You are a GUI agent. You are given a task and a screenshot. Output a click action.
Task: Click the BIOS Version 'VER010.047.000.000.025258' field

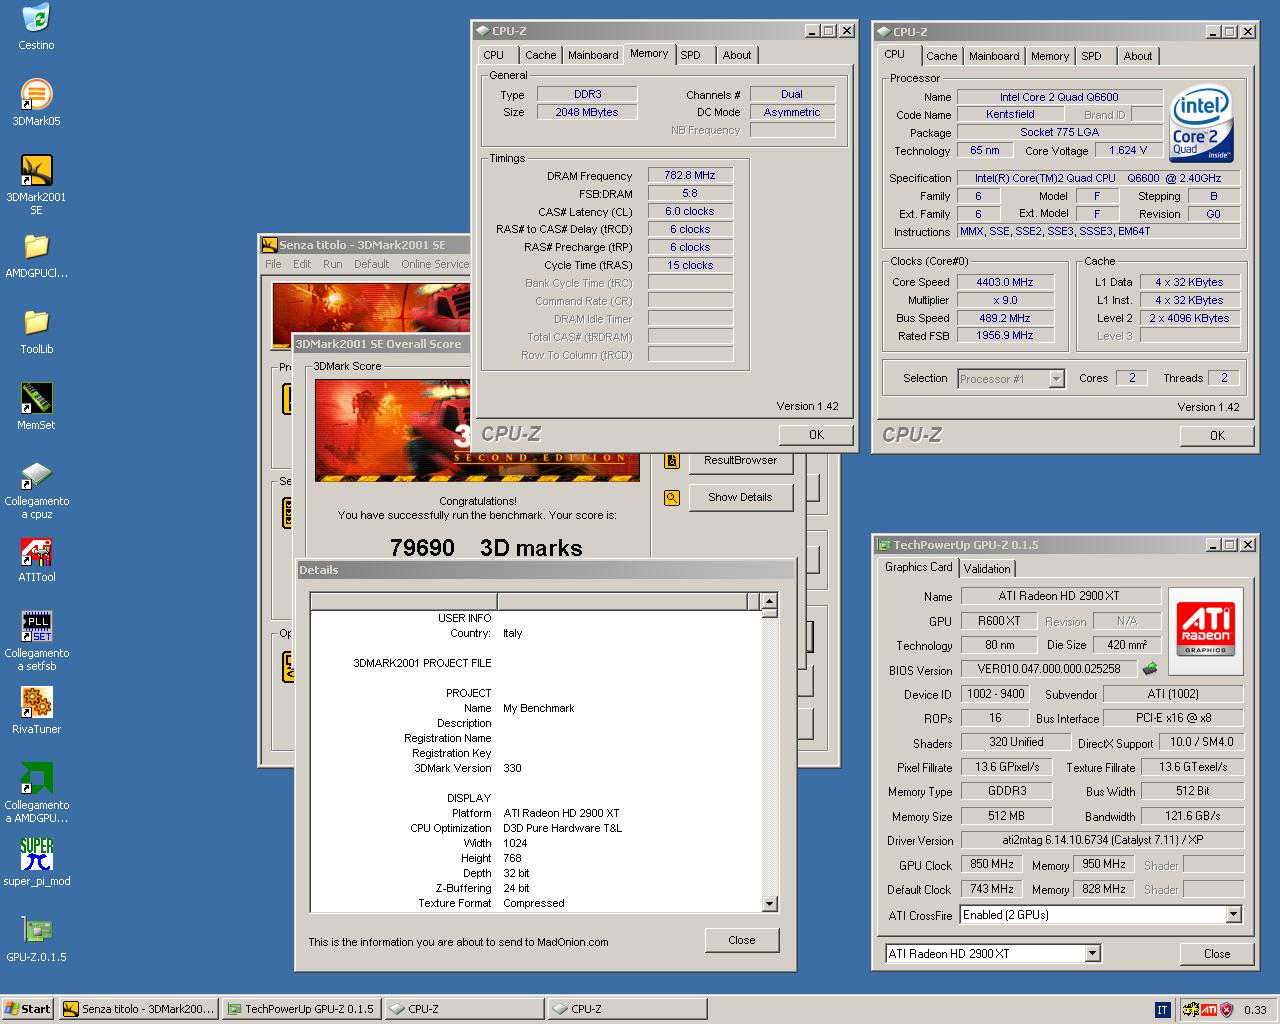tap(1049, 669)
